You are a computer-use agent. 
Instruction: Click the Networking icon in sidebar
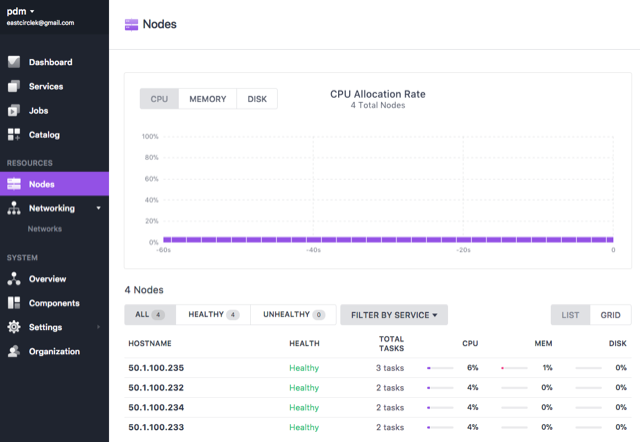click(14, 208)
